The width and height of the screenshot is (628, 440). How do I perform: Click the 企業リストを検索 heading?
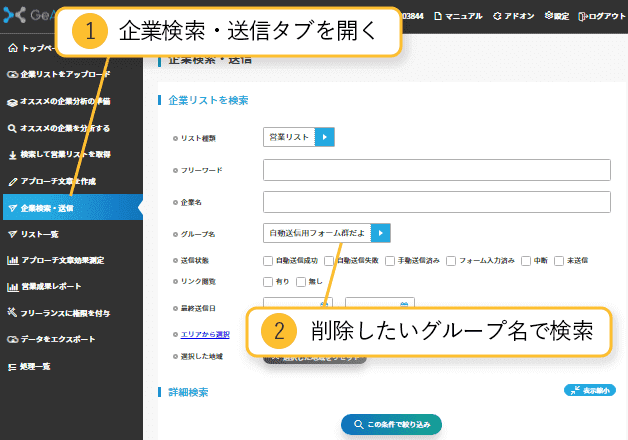(208, 100)
